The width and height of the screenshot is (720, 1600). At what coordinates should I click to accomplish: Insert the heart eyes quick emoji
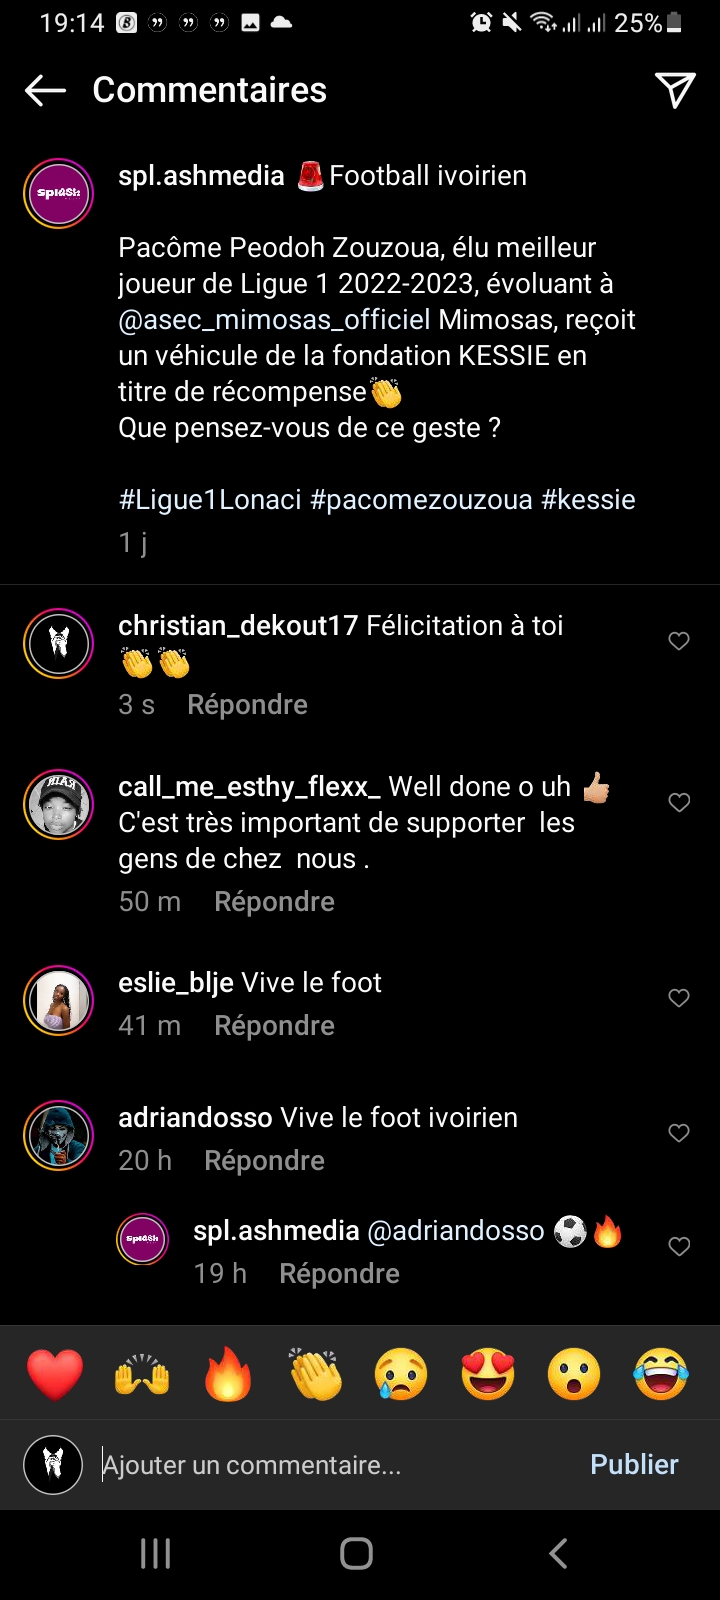tap(488, 1373)
